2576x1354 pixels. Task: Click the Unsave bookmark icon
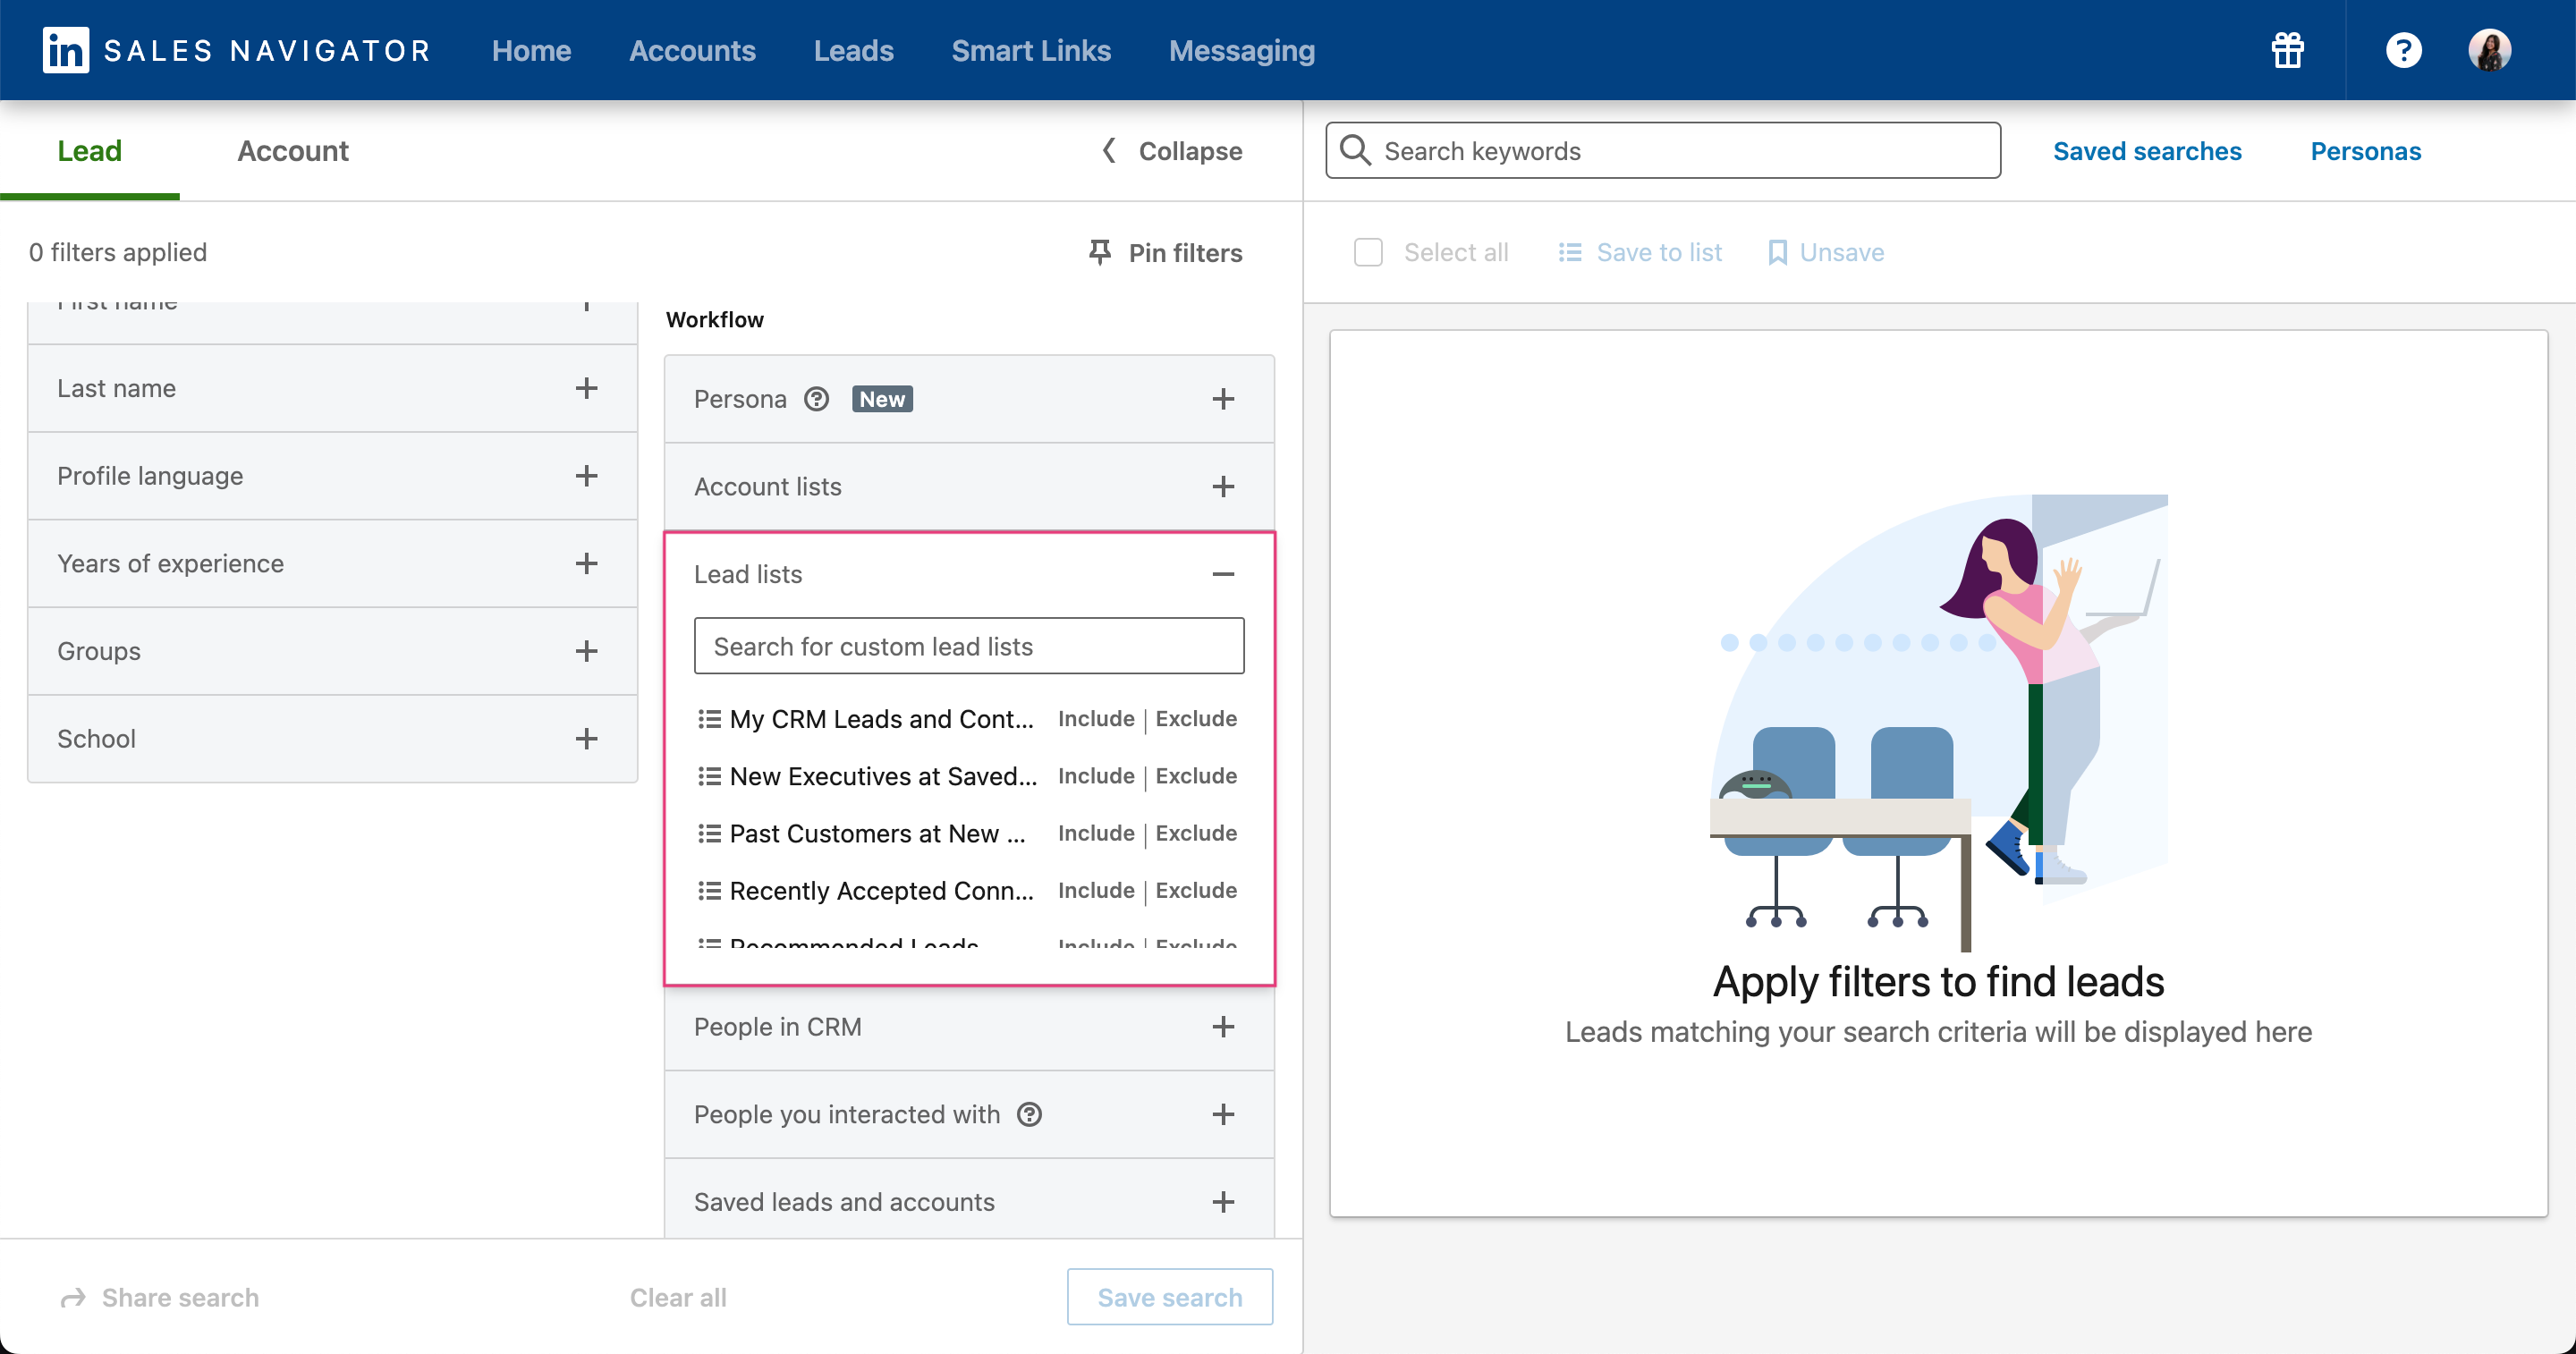1777,252
